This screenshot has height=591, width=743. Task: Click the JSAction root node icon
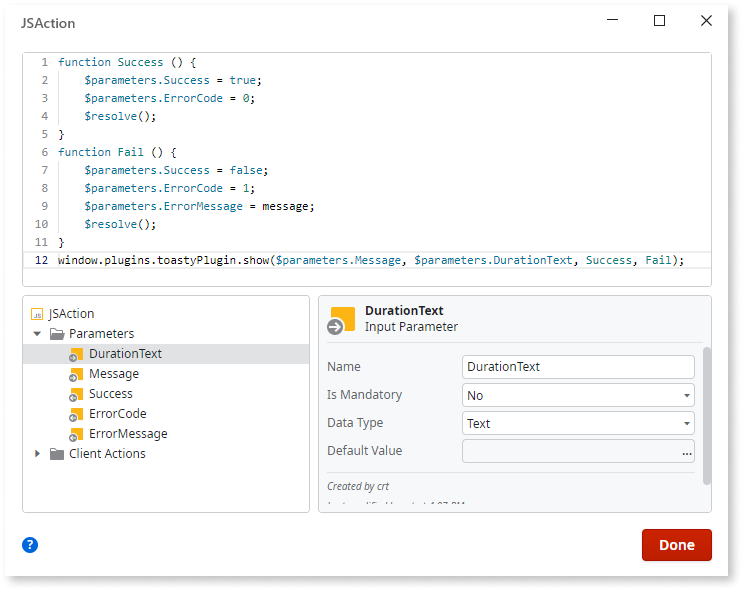(38, 314)
